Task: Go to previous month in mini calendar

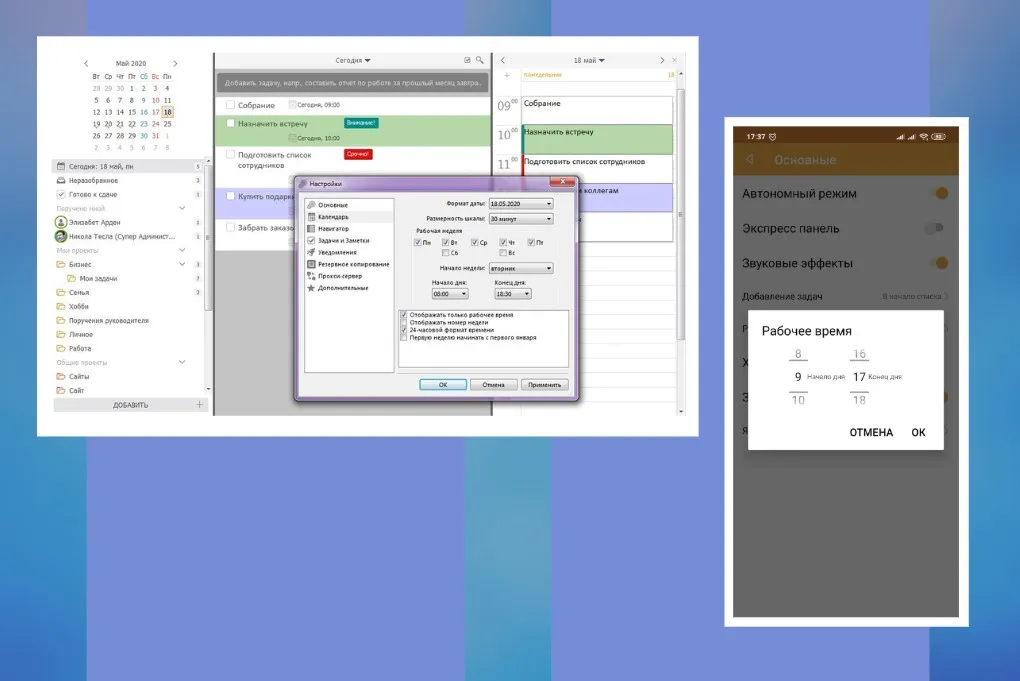Action: click(x=86, y=63)
